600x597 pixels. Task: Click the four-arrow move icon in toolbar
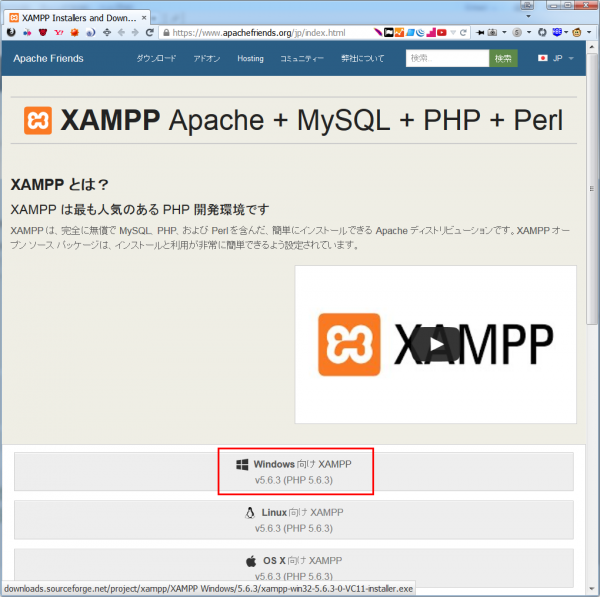107,33
